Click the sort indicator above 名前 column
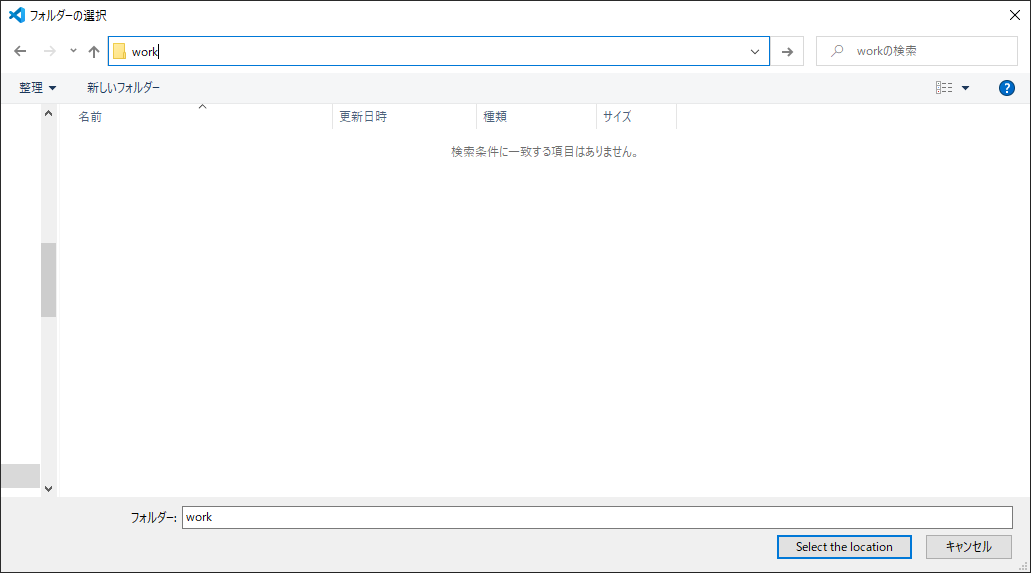This screenshot has height=573, width=1031. pyautogui.click(x=203, y=107)
